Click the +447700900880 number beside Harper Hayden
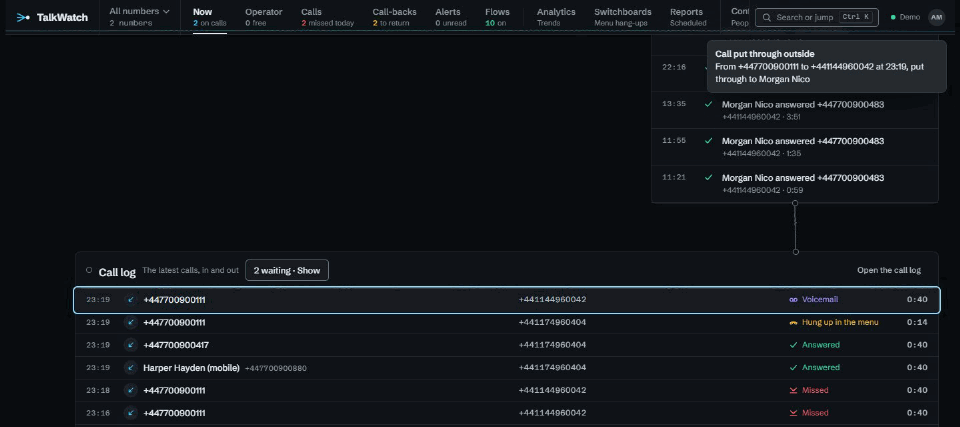Screen dimensions: 960x427 click(x=276, y=368)
